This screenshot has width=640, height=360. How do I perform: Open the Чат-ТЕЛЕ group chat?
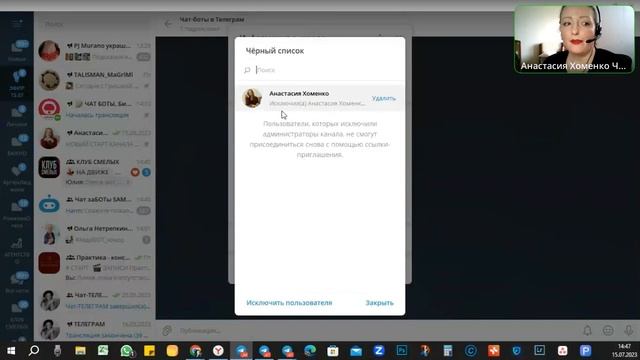coord(95,300)
